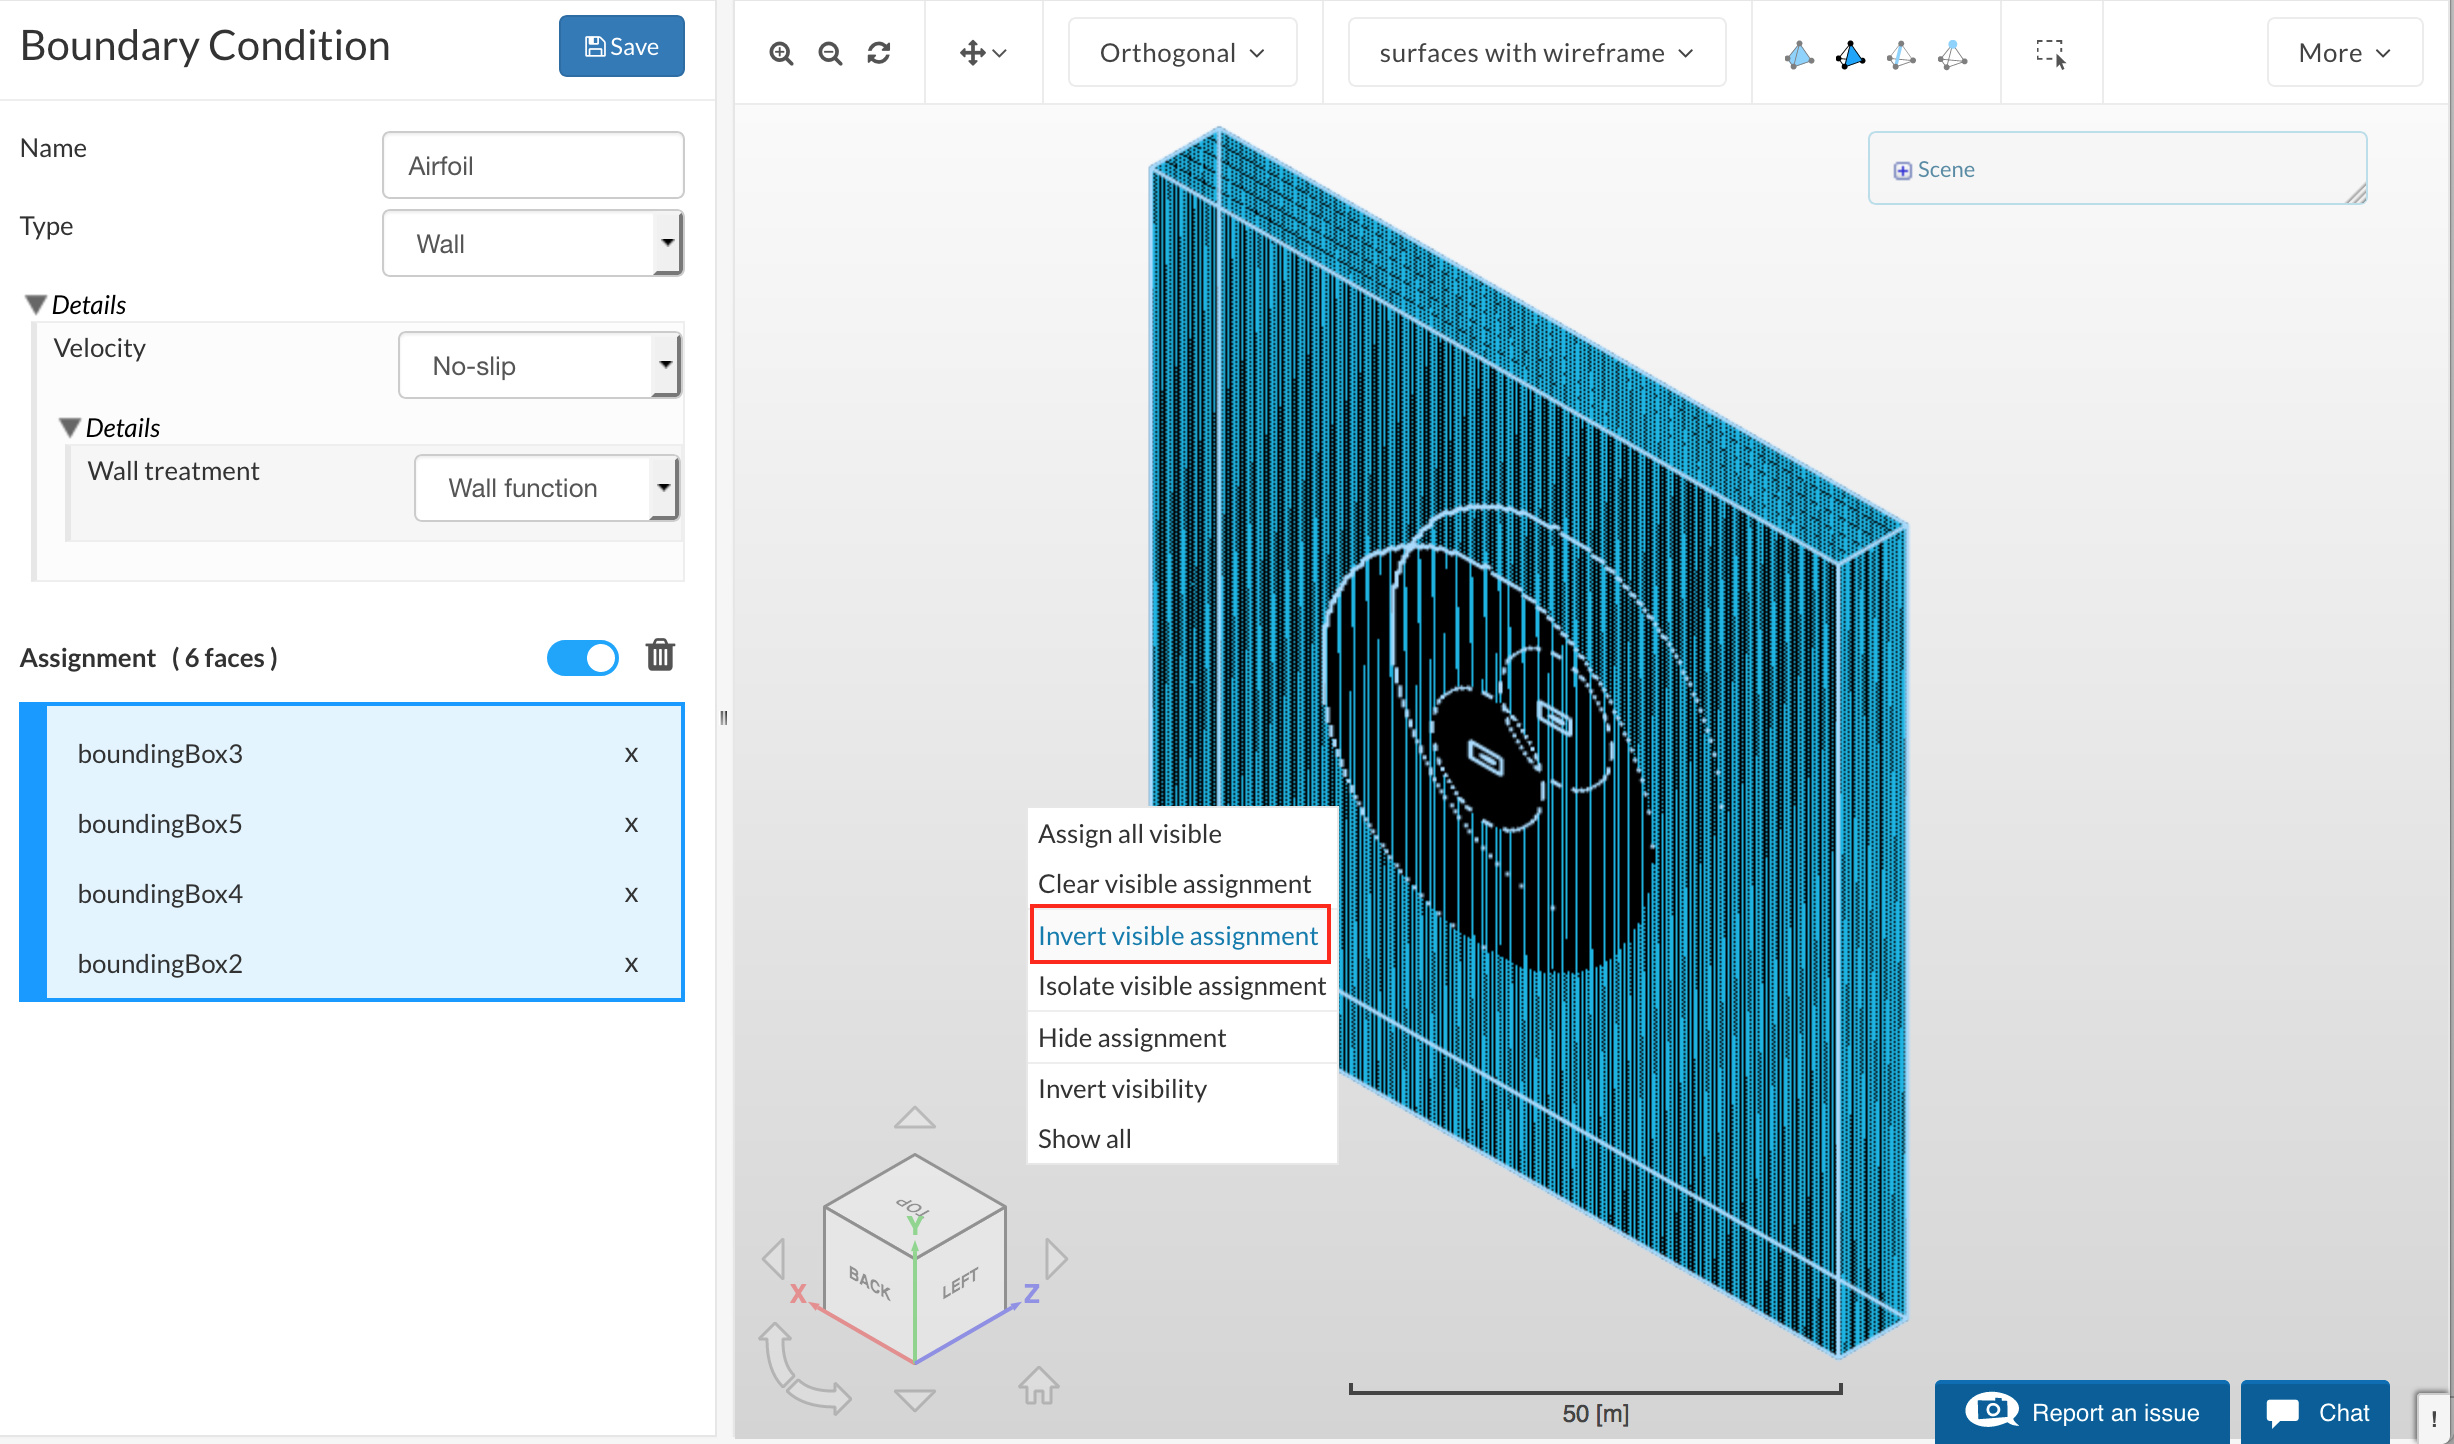Choose Invert visible assignment menu item
The height and width of the screenshot is (1444, 2454).
[1178, 935]
